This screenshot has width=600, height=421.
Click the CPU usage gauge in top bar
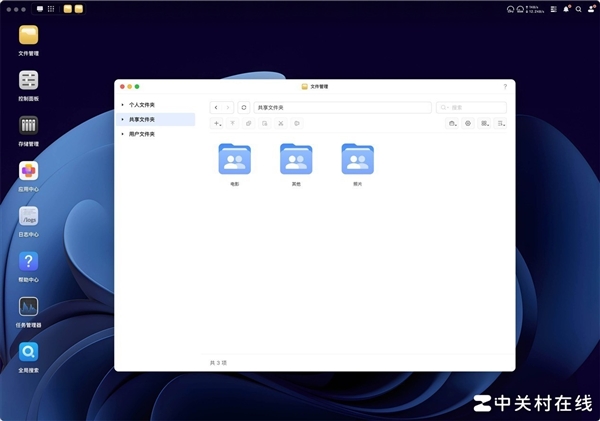coord(510,9)
